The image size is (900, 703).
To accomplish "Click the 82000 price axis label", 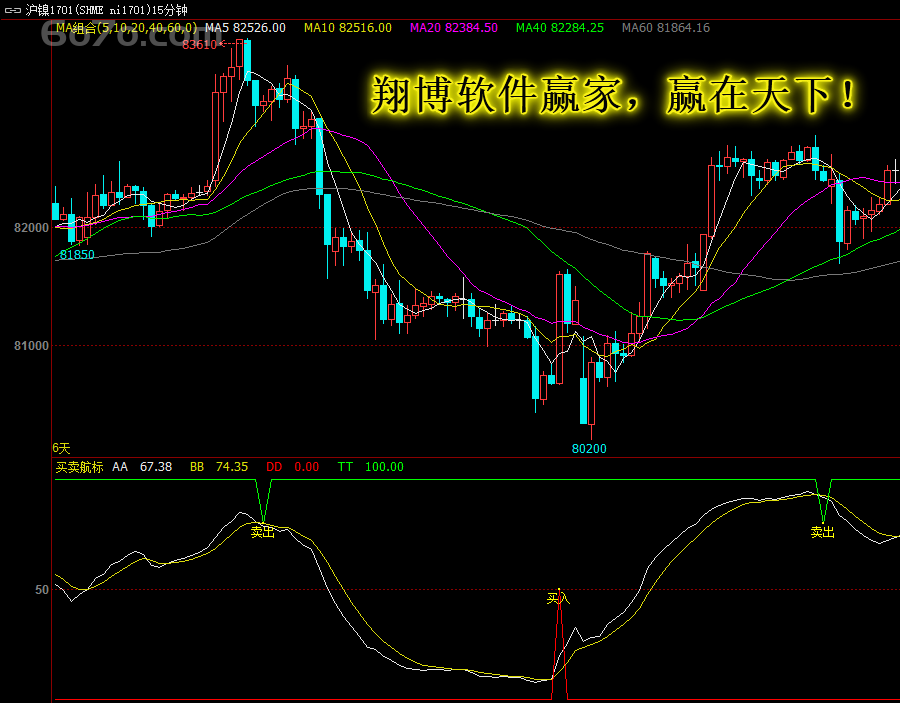I will [32, 228].
